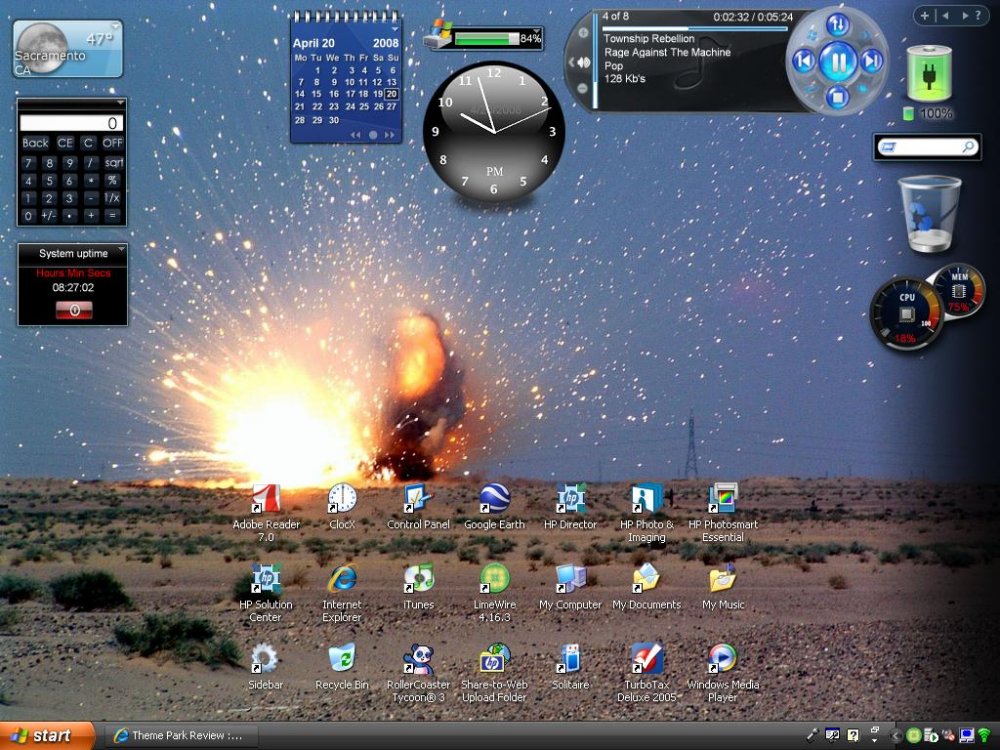This screenshot has height=750, width=1000.
Task: Turn off the calculator with OFF key
Action: 113,143
